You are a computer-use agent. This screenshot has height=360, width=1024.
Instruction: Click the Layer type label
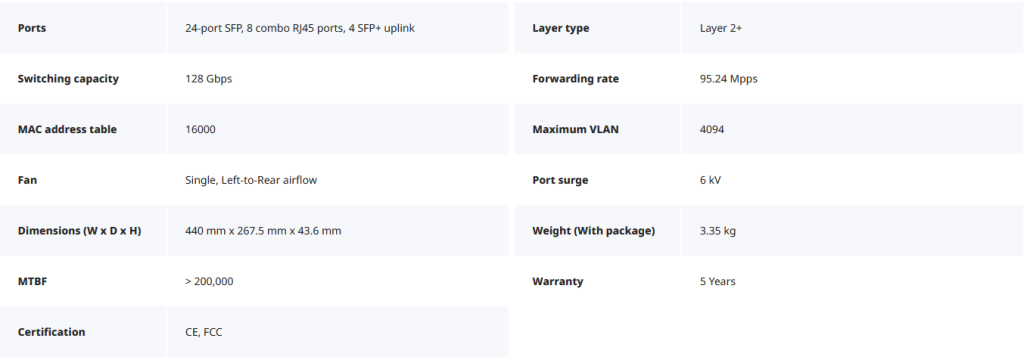[x=560, y=28]
